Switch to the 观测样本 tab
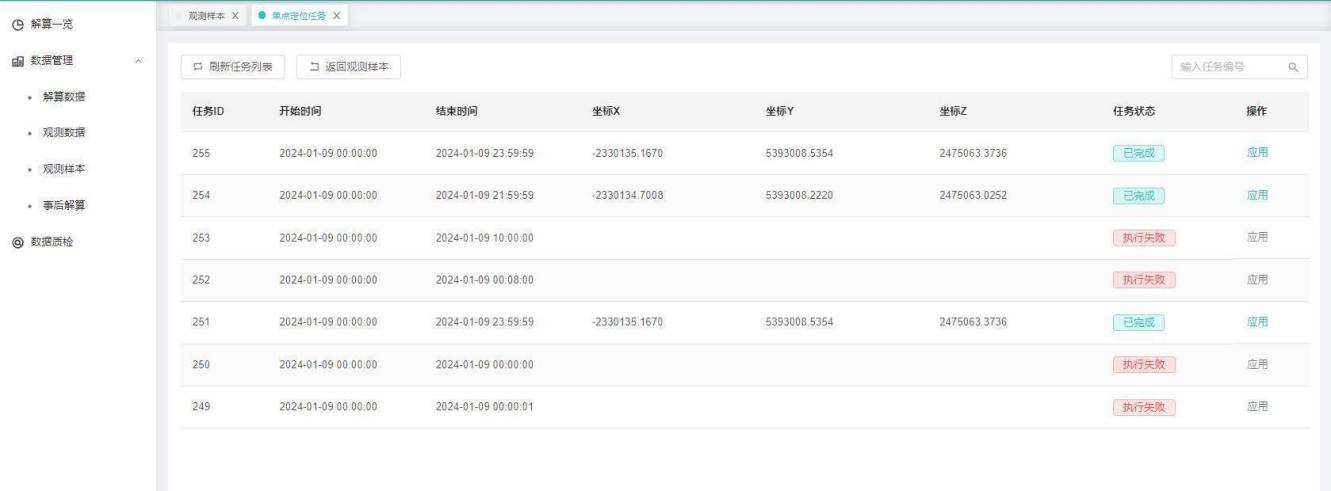The image size is (1331, 491). point(199,16)
